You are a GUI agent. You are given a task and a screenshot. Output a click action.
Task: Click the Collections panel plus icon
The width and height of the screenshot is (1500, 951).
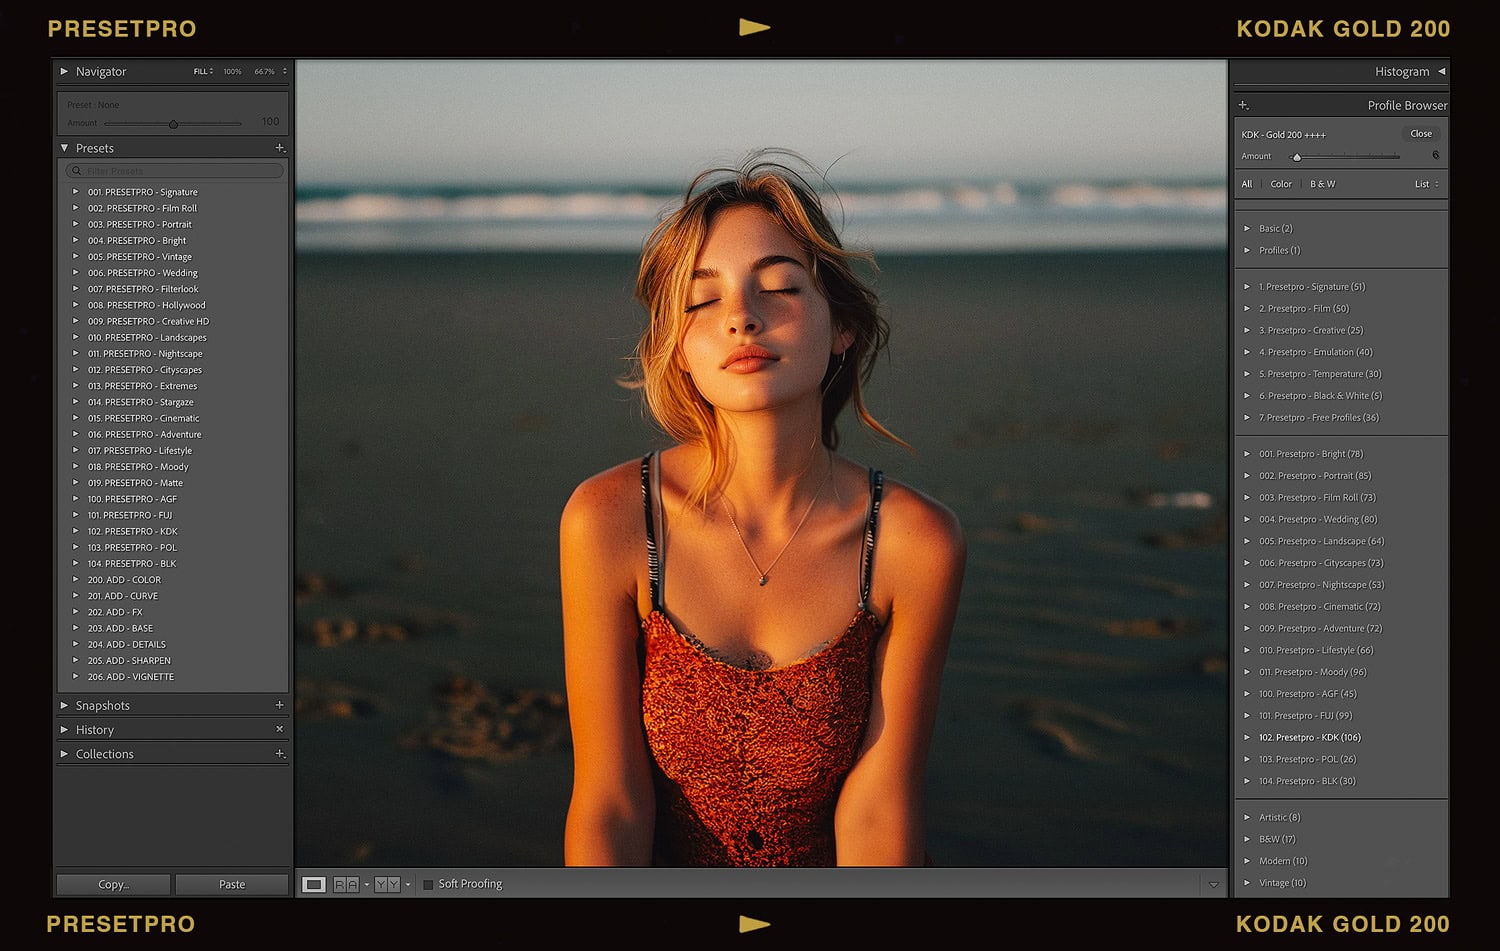pos(280,754)
